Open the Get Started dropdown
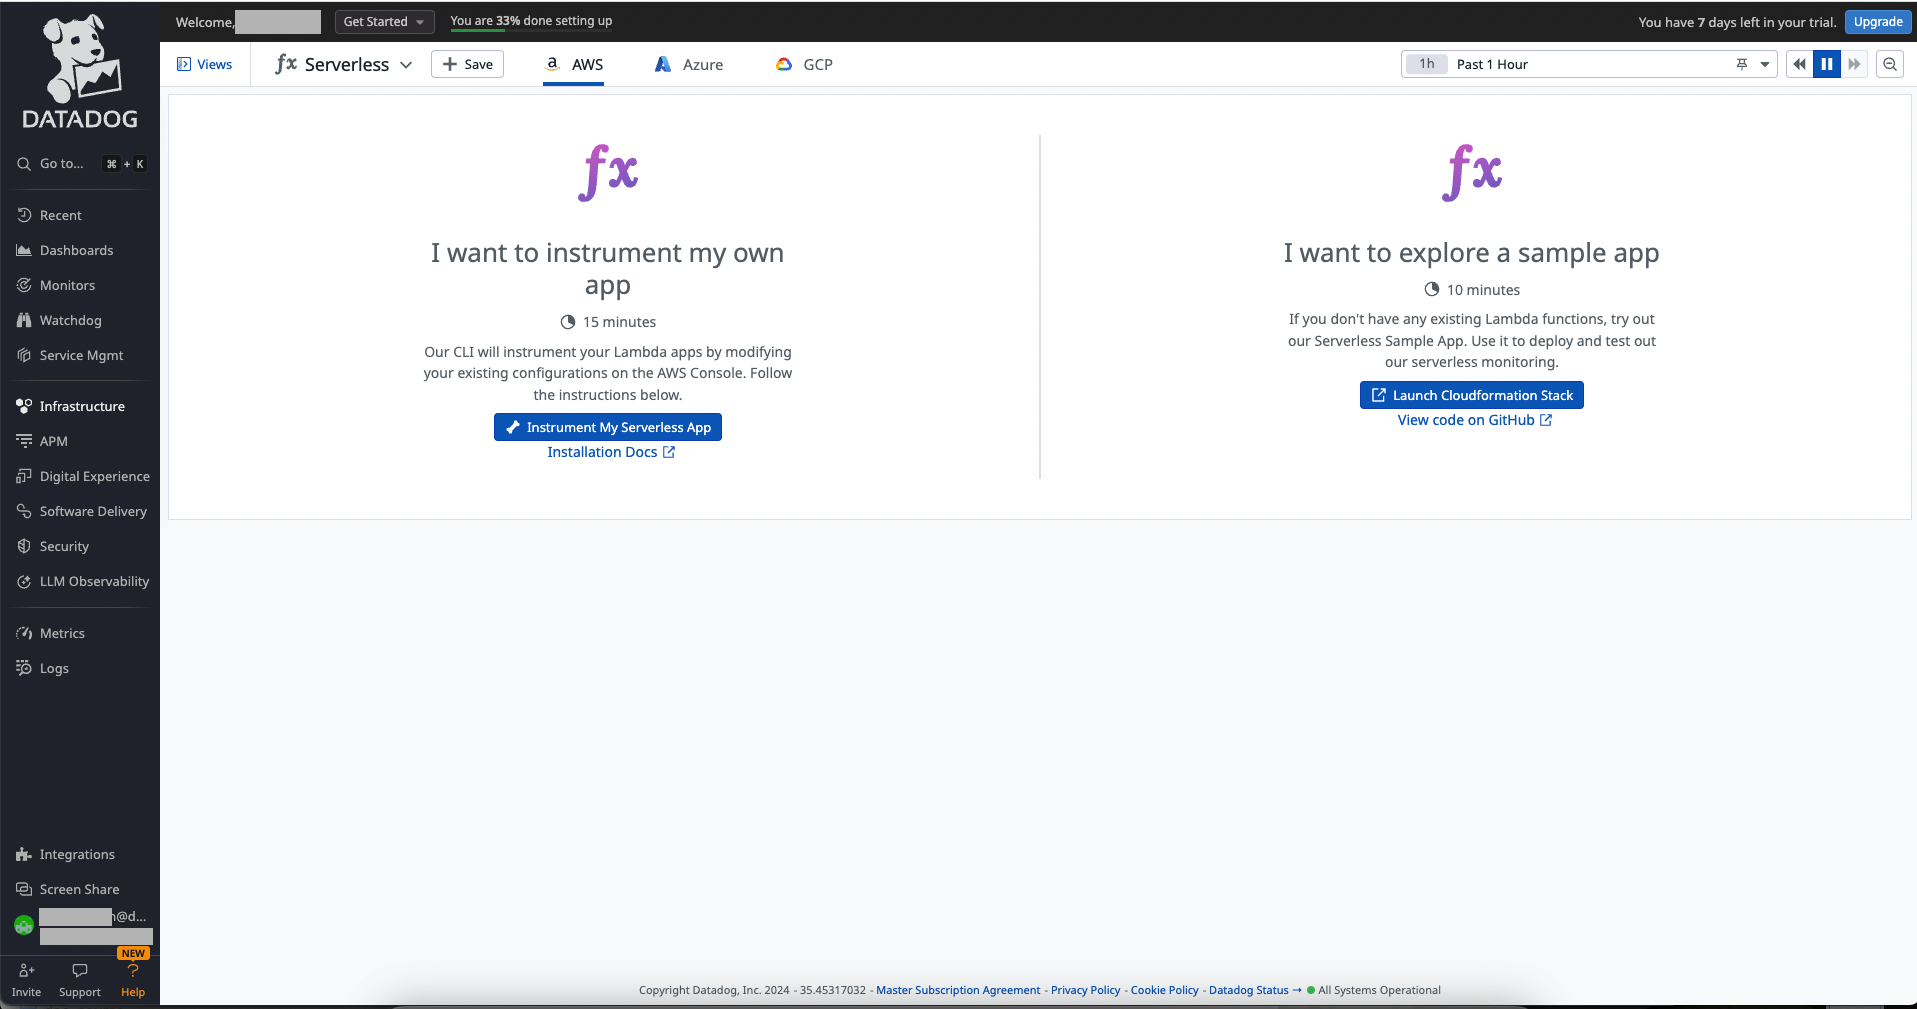The image size is (1917, 1009). click(x=384, y=21)
